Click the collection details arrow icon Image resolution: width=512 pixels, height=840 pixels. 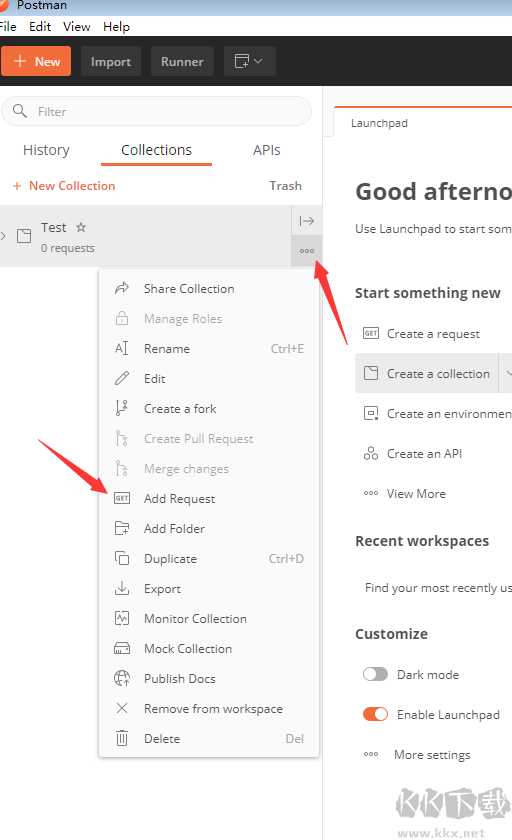point(307,221)
